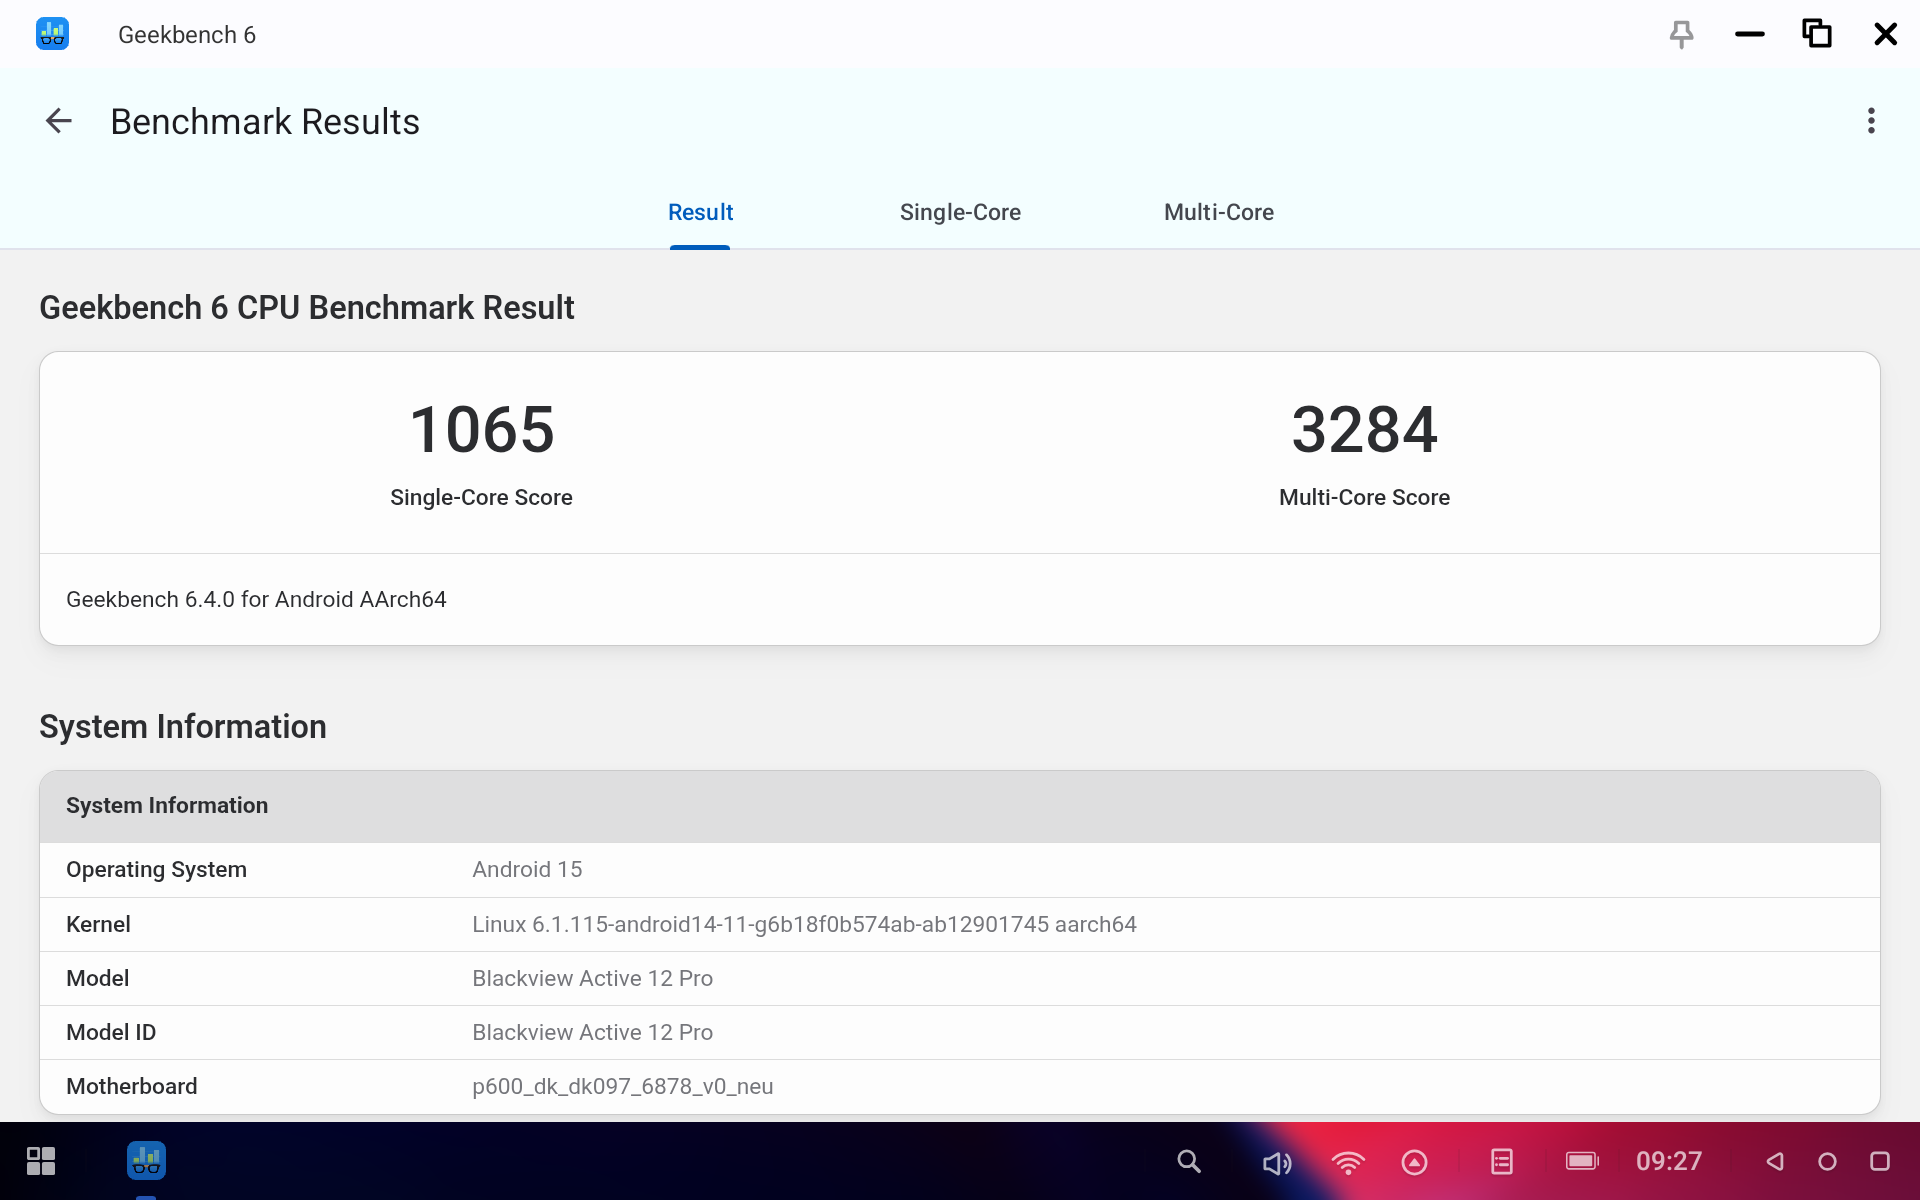Click the back arrow beside Benchmark Results
The image size is (1920, 1200).
pyautogui.click(x=59, y=121)
